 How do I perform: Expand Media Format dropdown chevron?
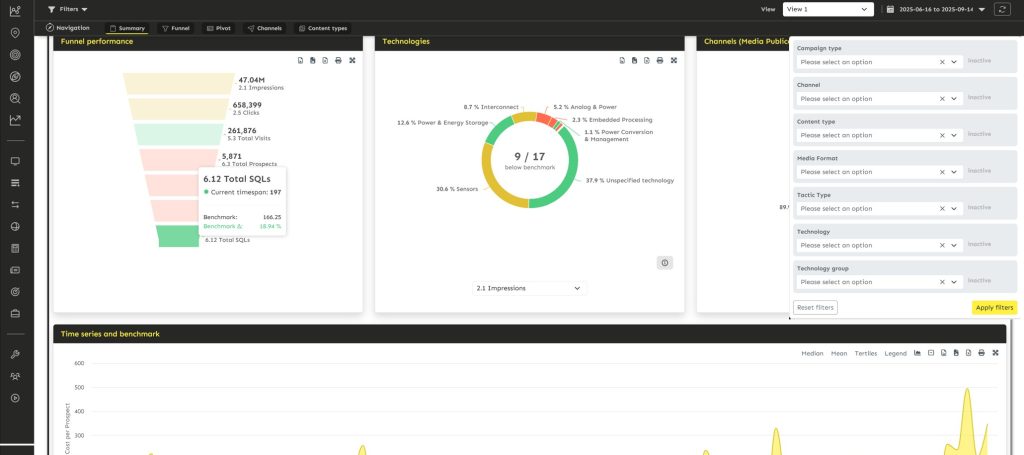pos(954,172)
